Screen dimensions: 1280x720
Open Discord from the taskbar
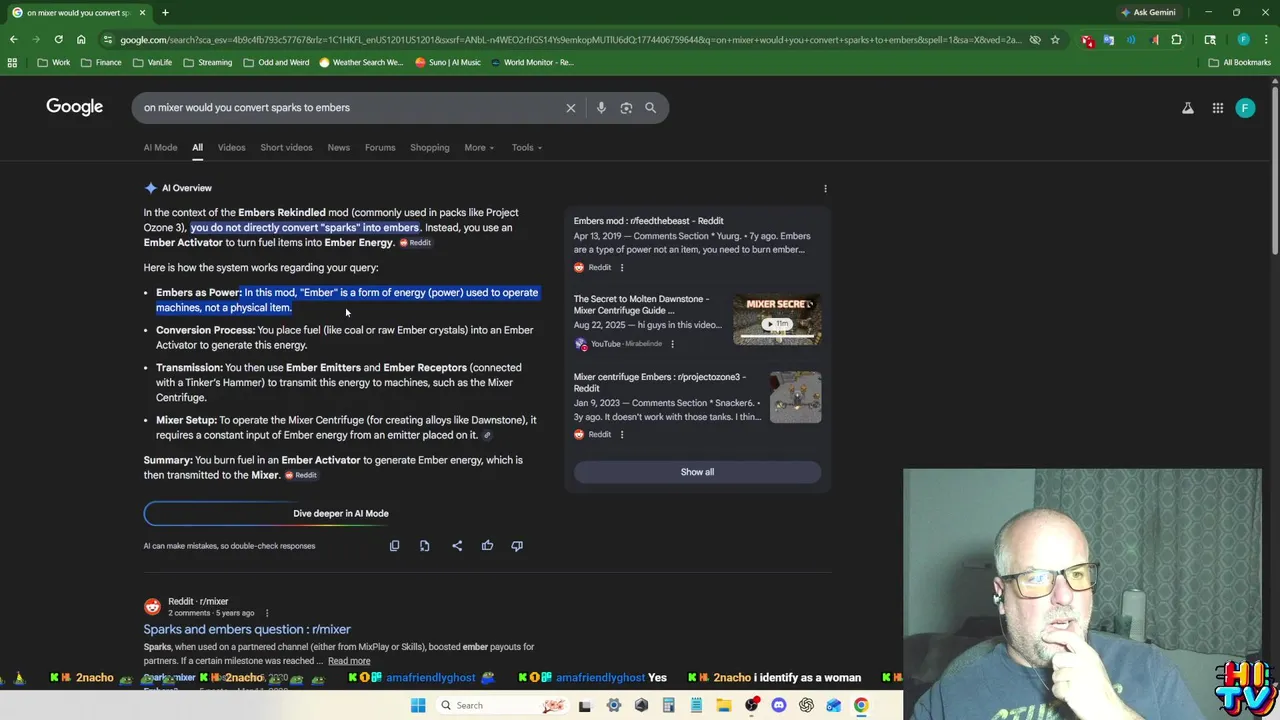(x=779, y=705)
